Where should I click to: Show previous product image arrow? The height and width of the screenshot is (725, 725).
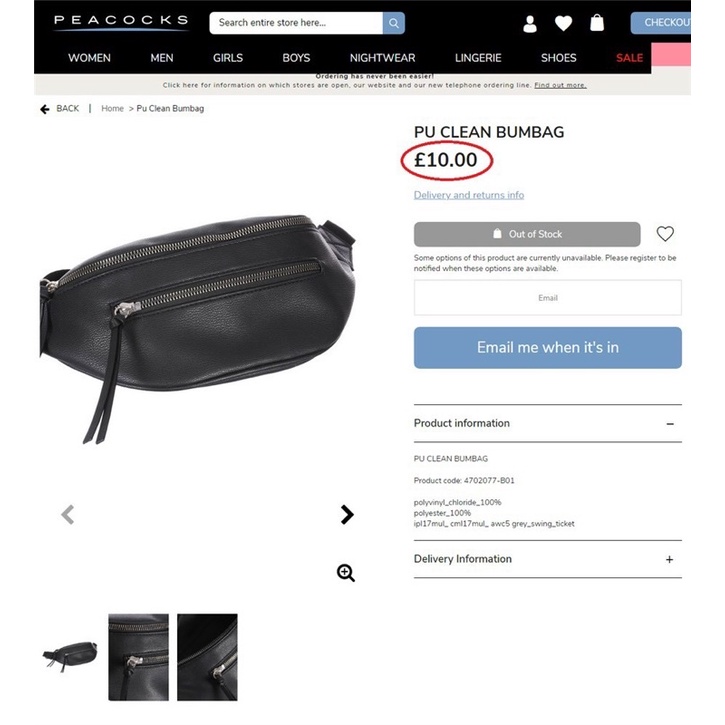[x=68, y=514]
